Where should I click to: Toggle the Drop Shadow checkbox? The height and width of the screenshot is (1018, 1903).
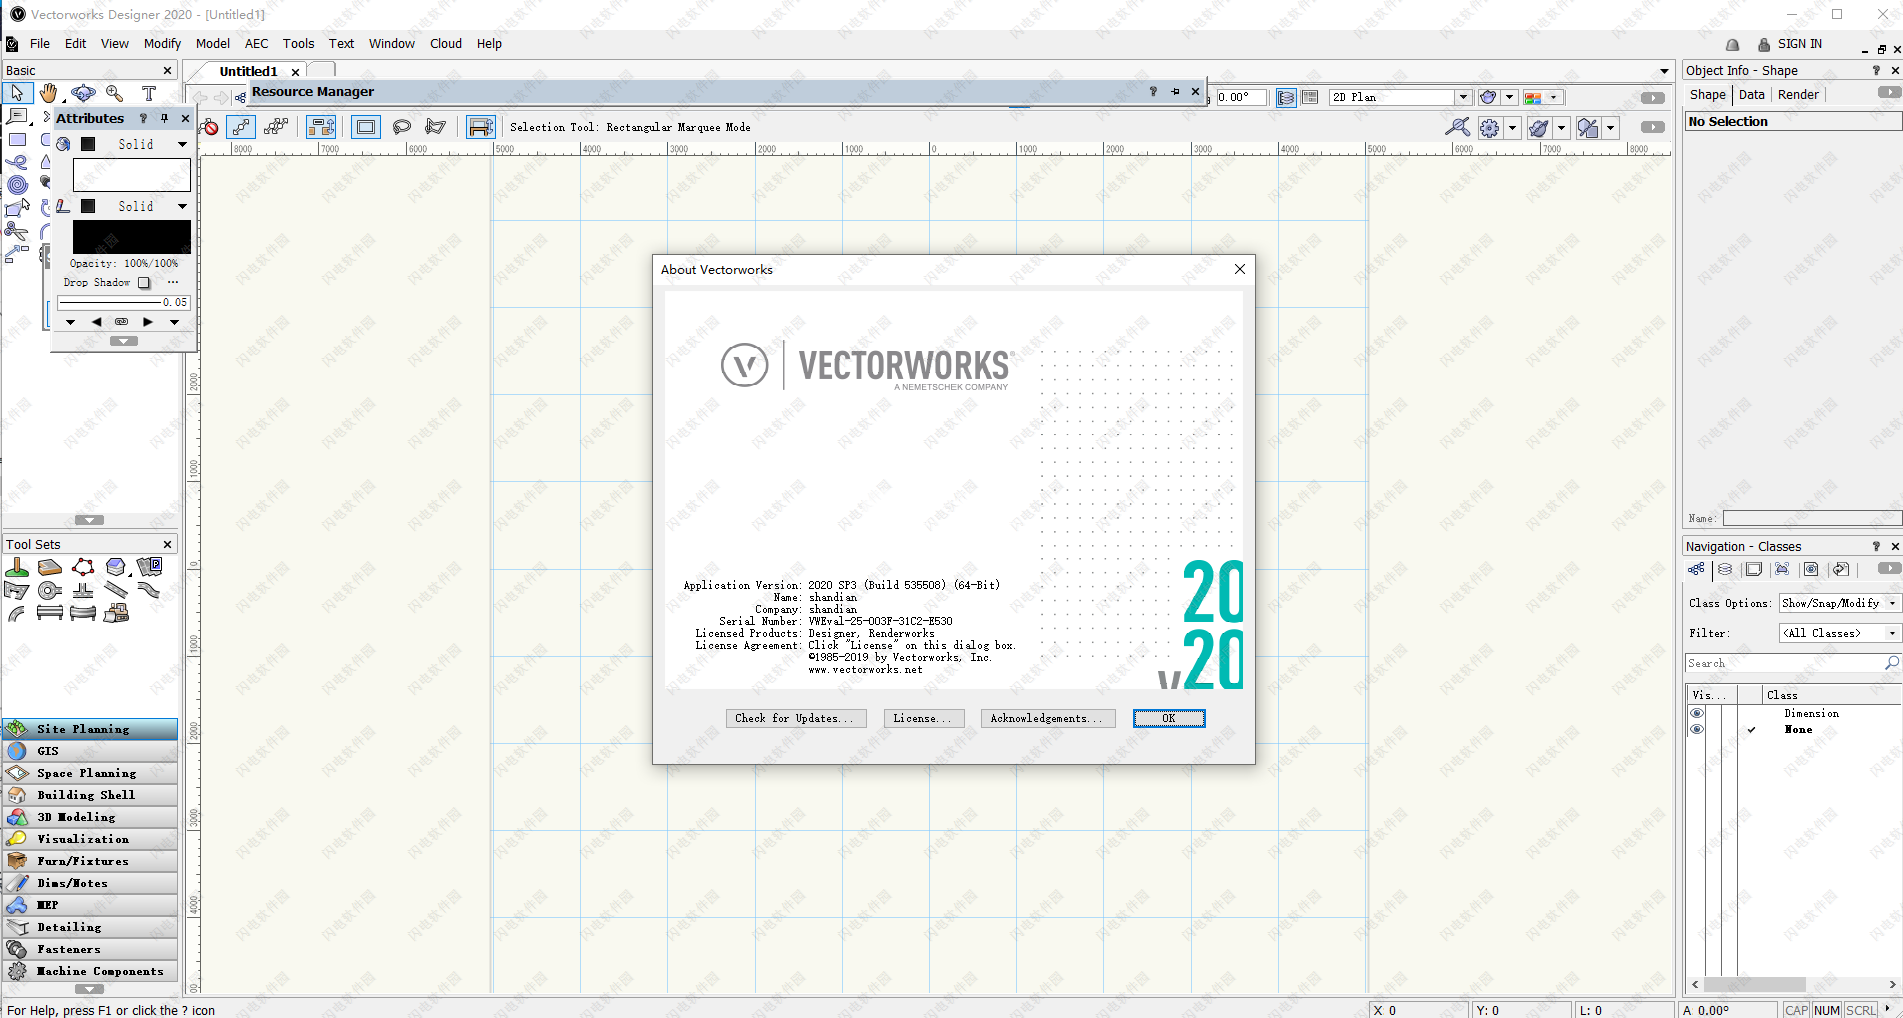[144, 283]
